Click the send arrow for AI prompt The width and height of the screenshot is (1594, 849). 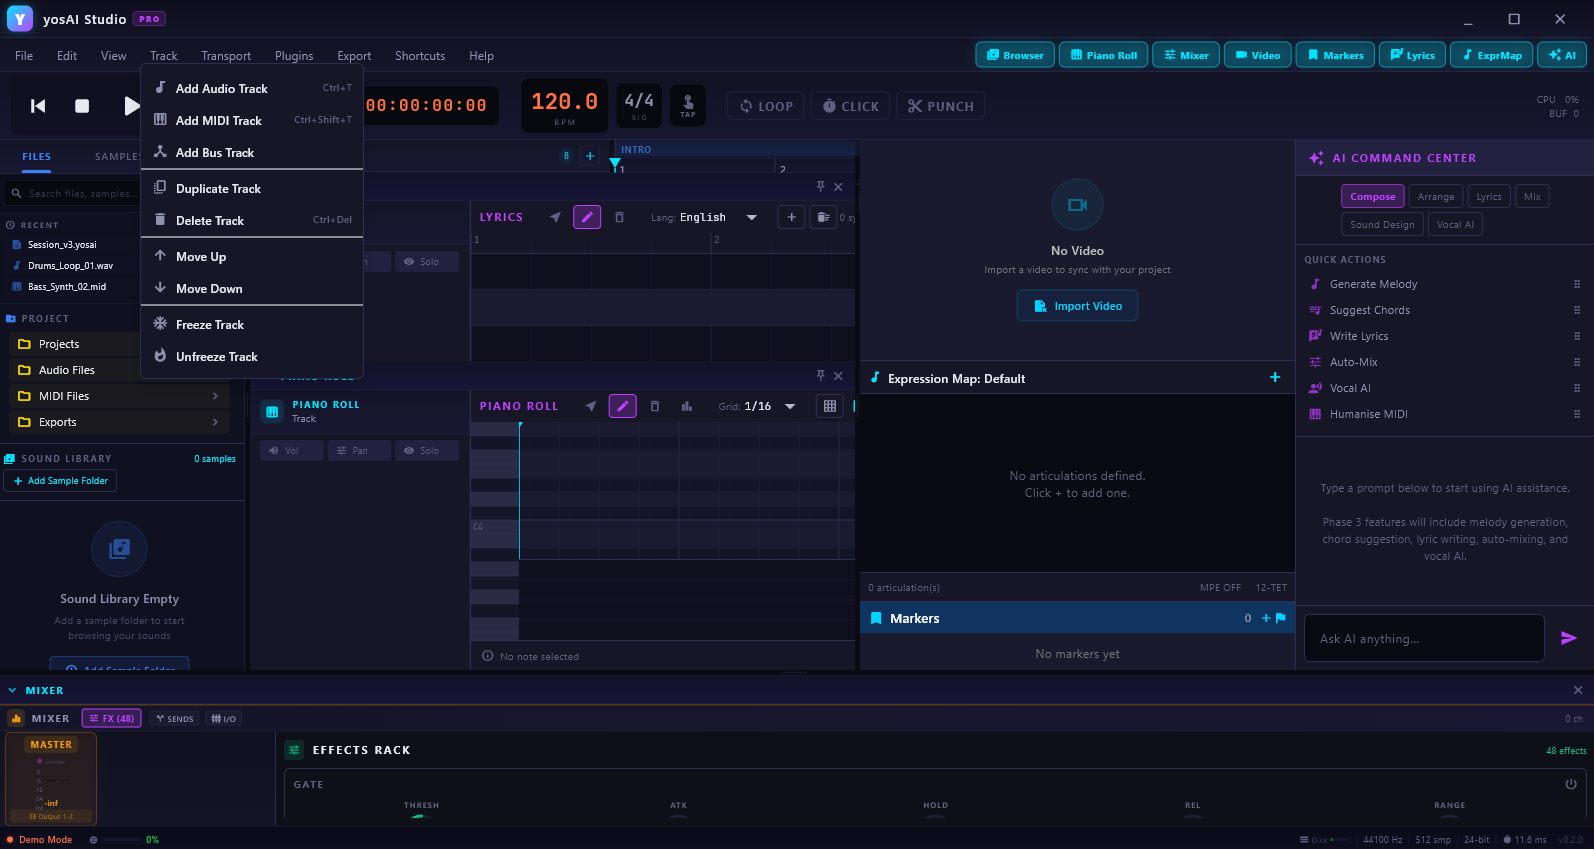pos(1568,638)
